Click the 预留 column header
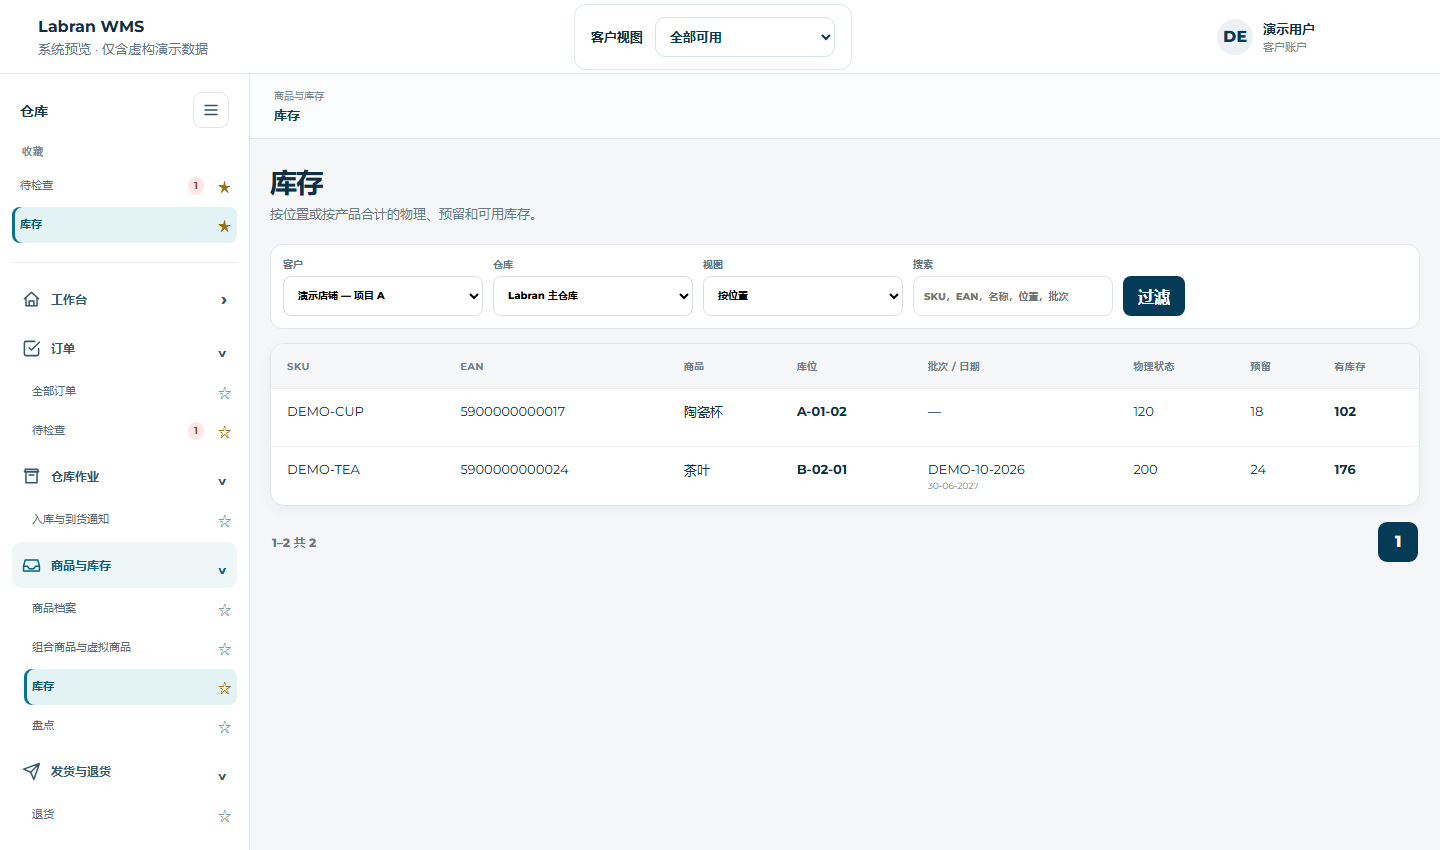Screen dimensions: 1440x850 click(x=1260, y=367)
